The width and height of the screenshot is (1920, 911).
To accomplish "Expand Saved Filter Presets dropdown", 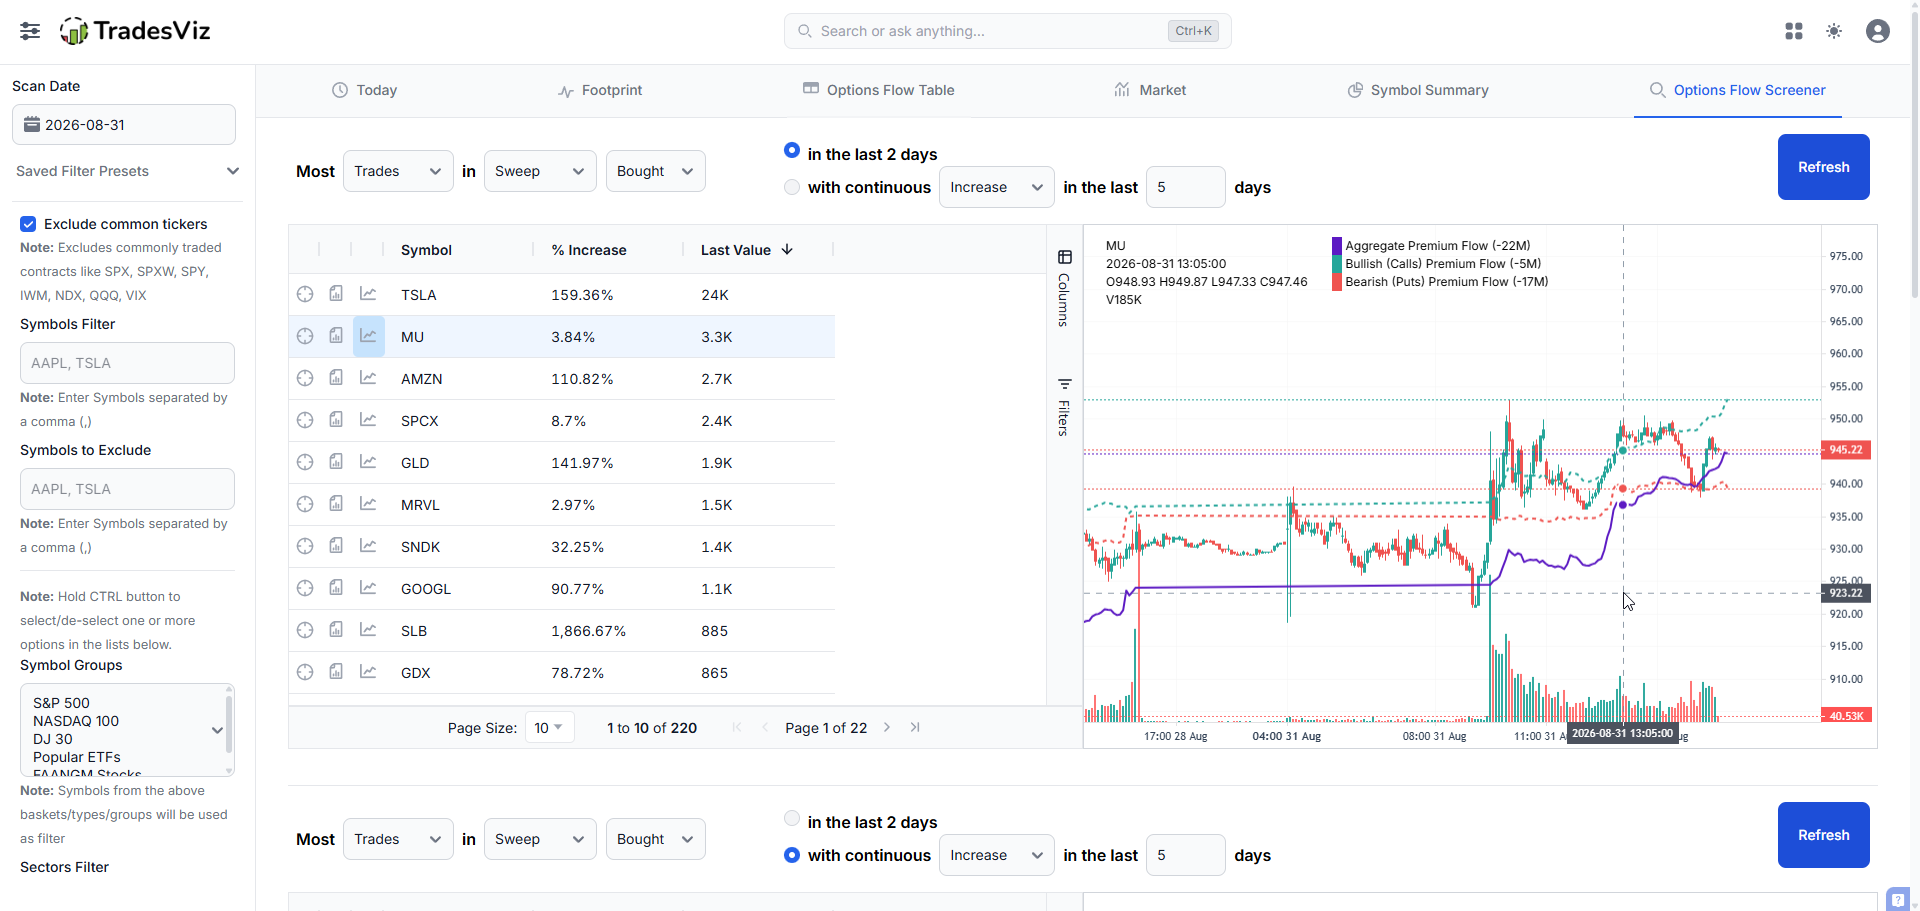I will pyautogui.click(x=126, y=171).
